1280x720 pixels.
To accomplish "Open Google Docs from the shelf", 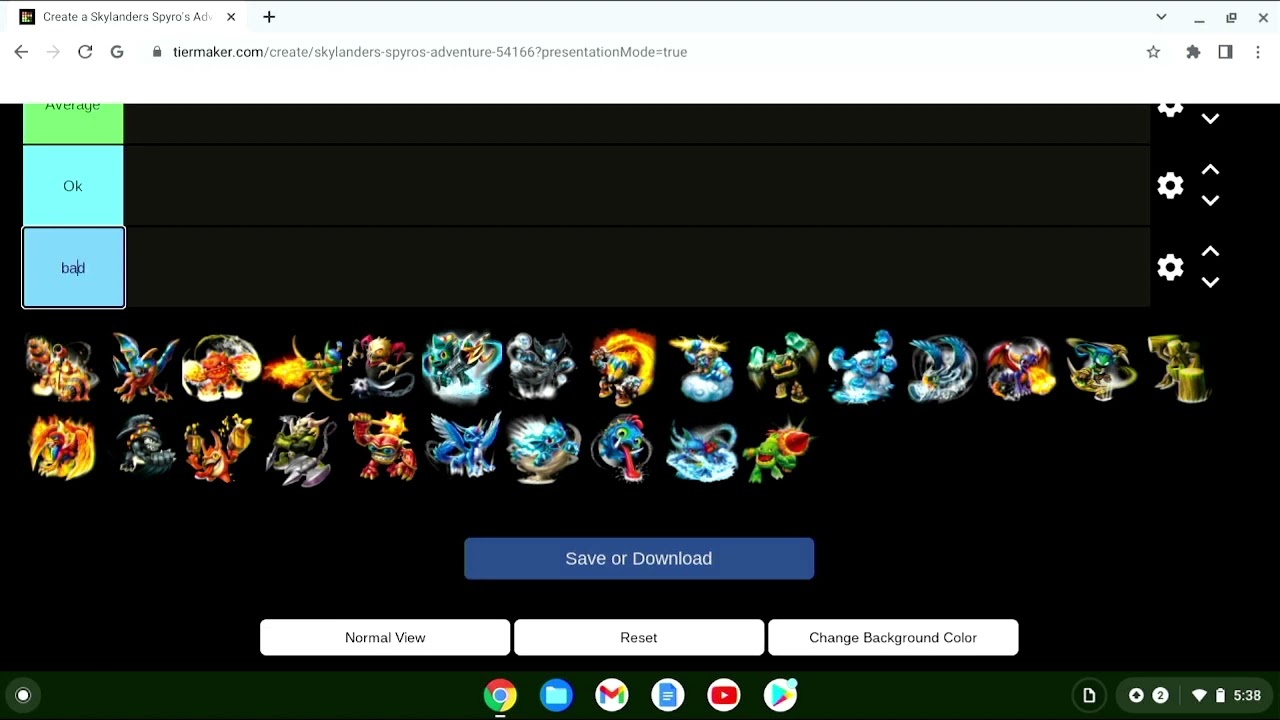I will [668, 695].
